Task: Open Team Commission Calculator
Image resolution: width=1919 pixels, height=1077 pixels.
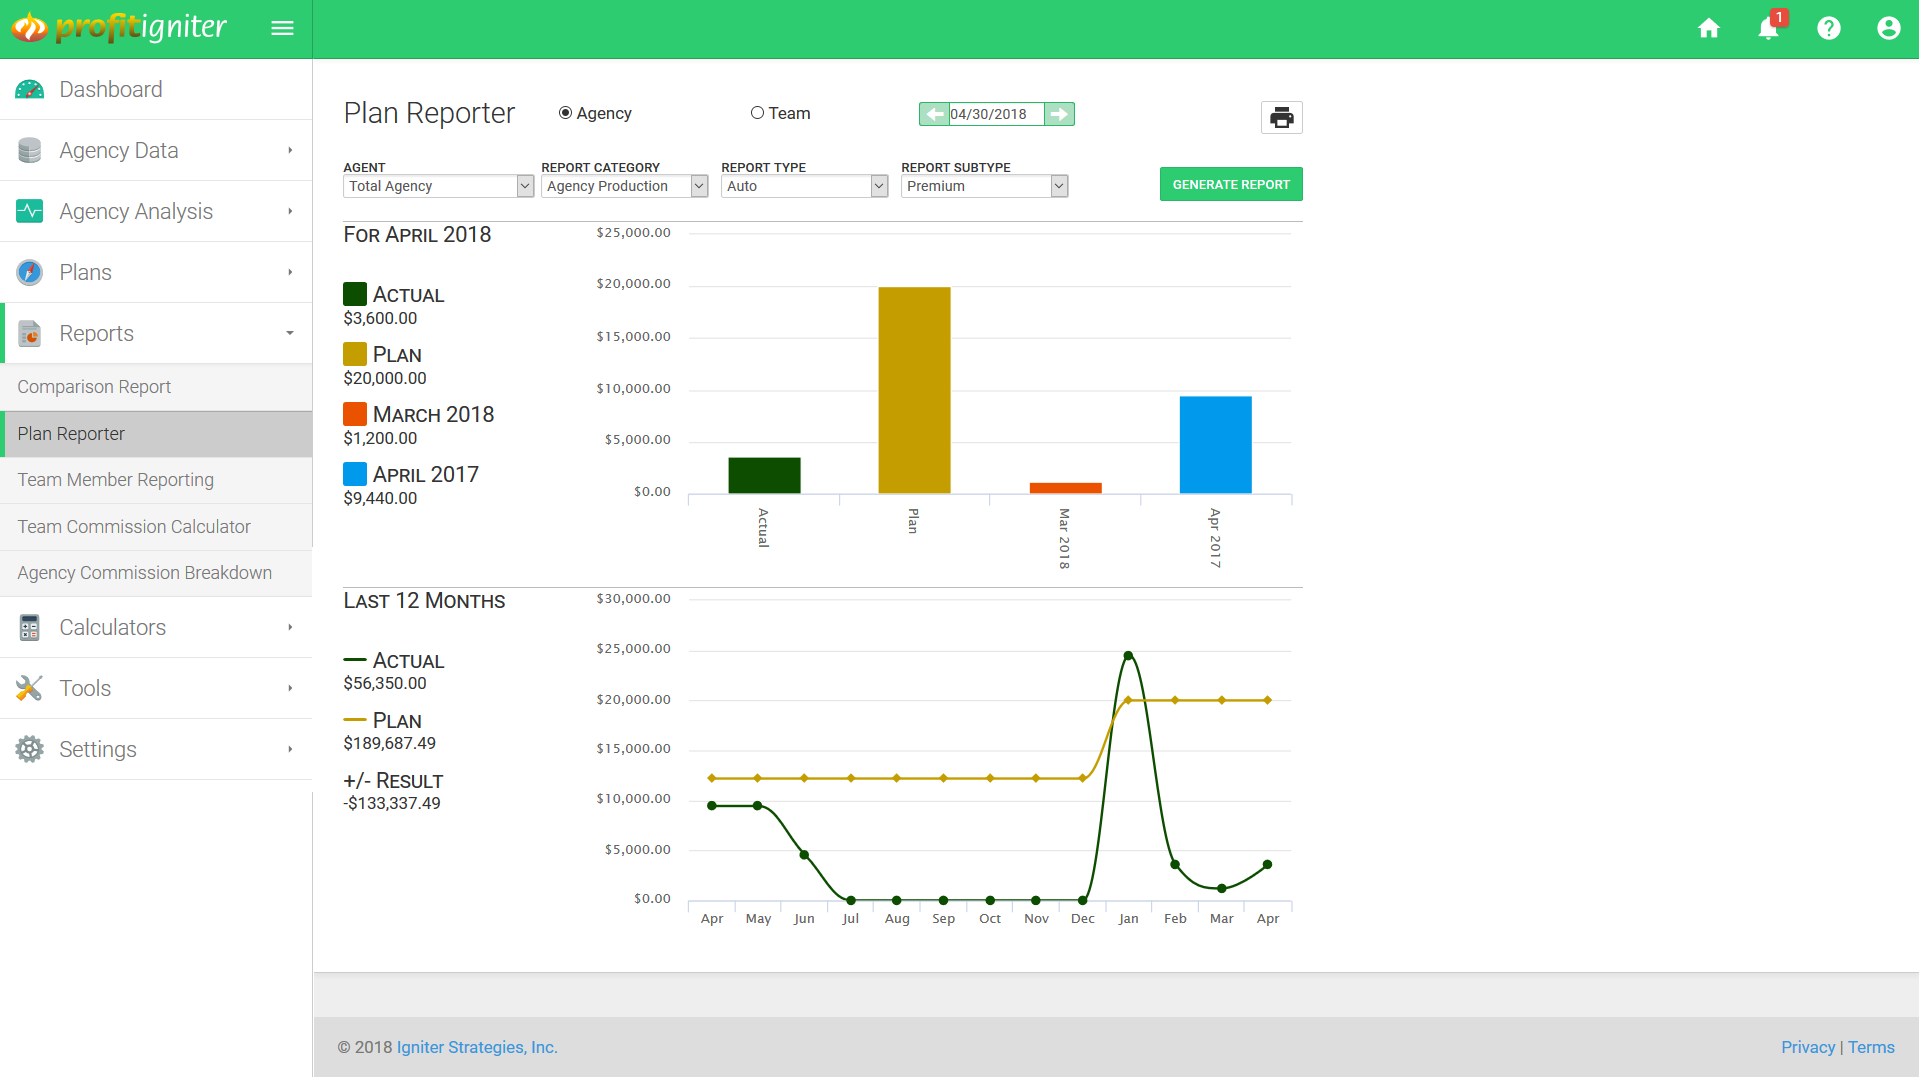Action: pyautogui.click(x=134, y=527)
